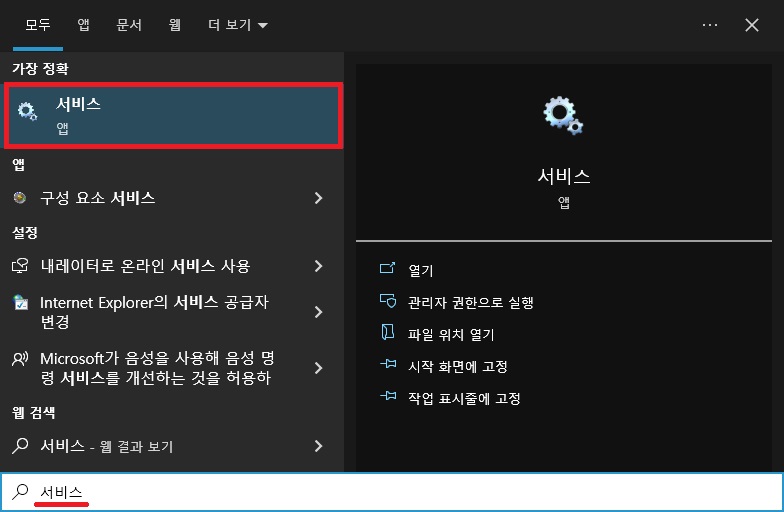The image size is (784, 512).
Task: Select 관리자 권한으로 실행
Action: (471, 302)
